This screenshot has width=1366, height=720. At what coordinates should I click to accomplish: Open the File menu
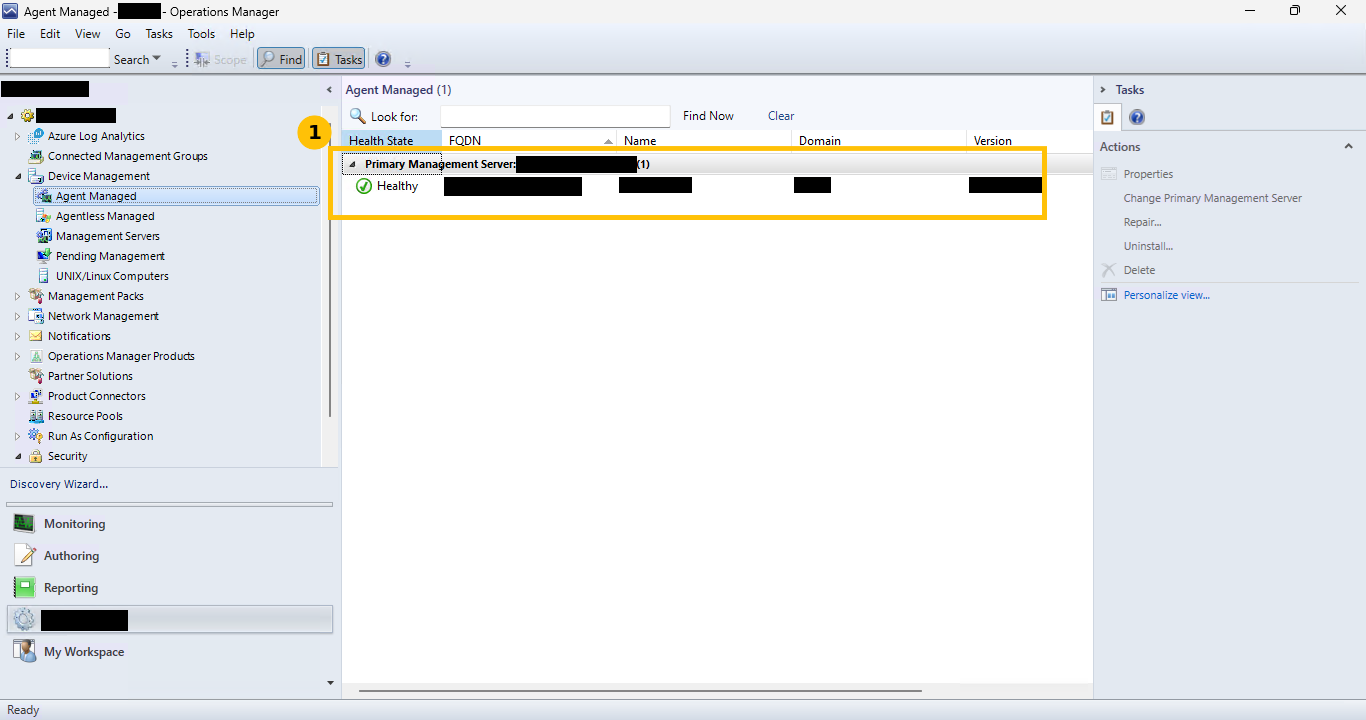[16, 34]
